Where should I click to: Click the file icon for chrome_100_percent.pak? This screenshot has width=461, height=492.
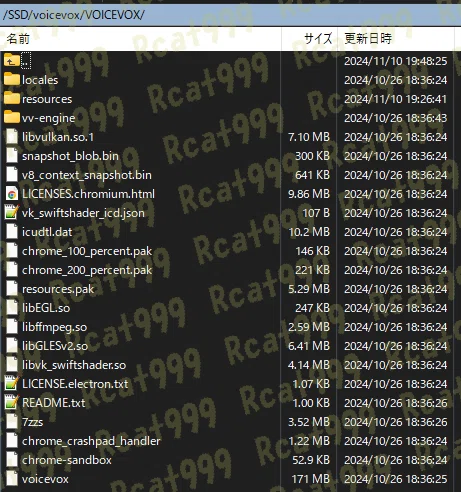[12, 251]
